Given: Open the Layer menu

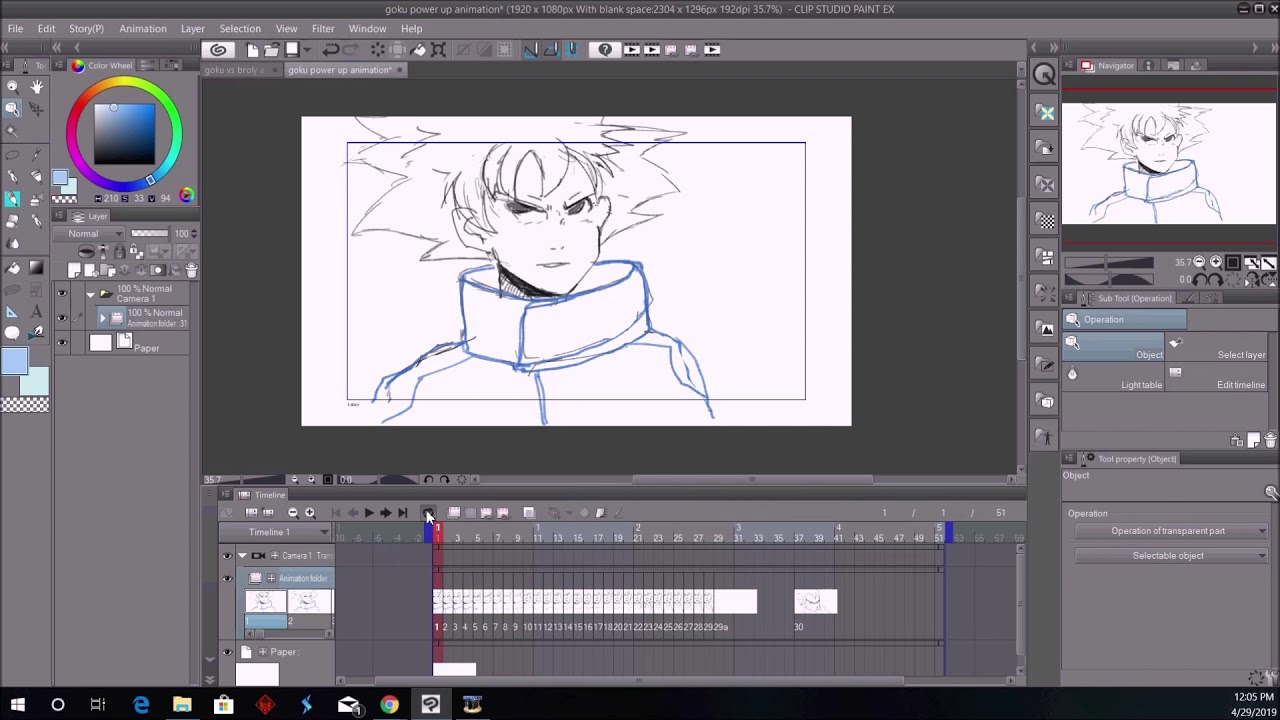Looking at the screenshot, I should click(x=193, y=29).
